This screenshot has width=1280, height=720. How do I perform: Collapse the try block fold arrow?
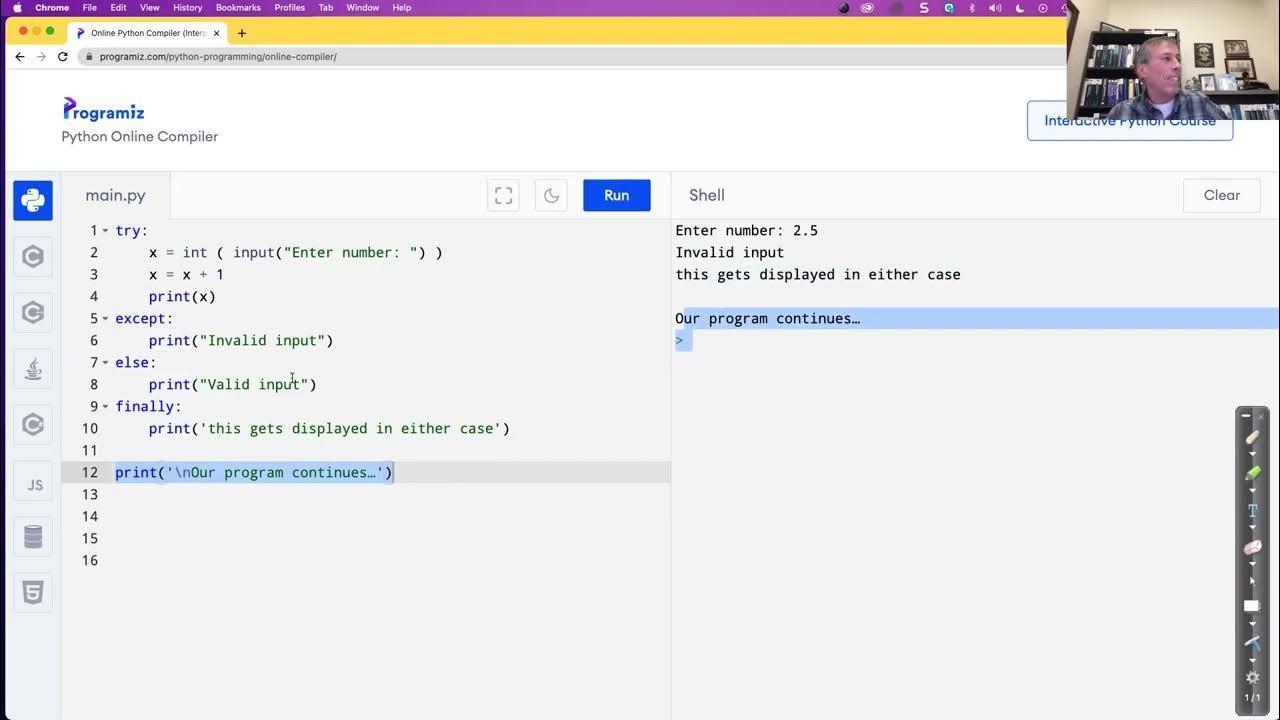point(105,231)
